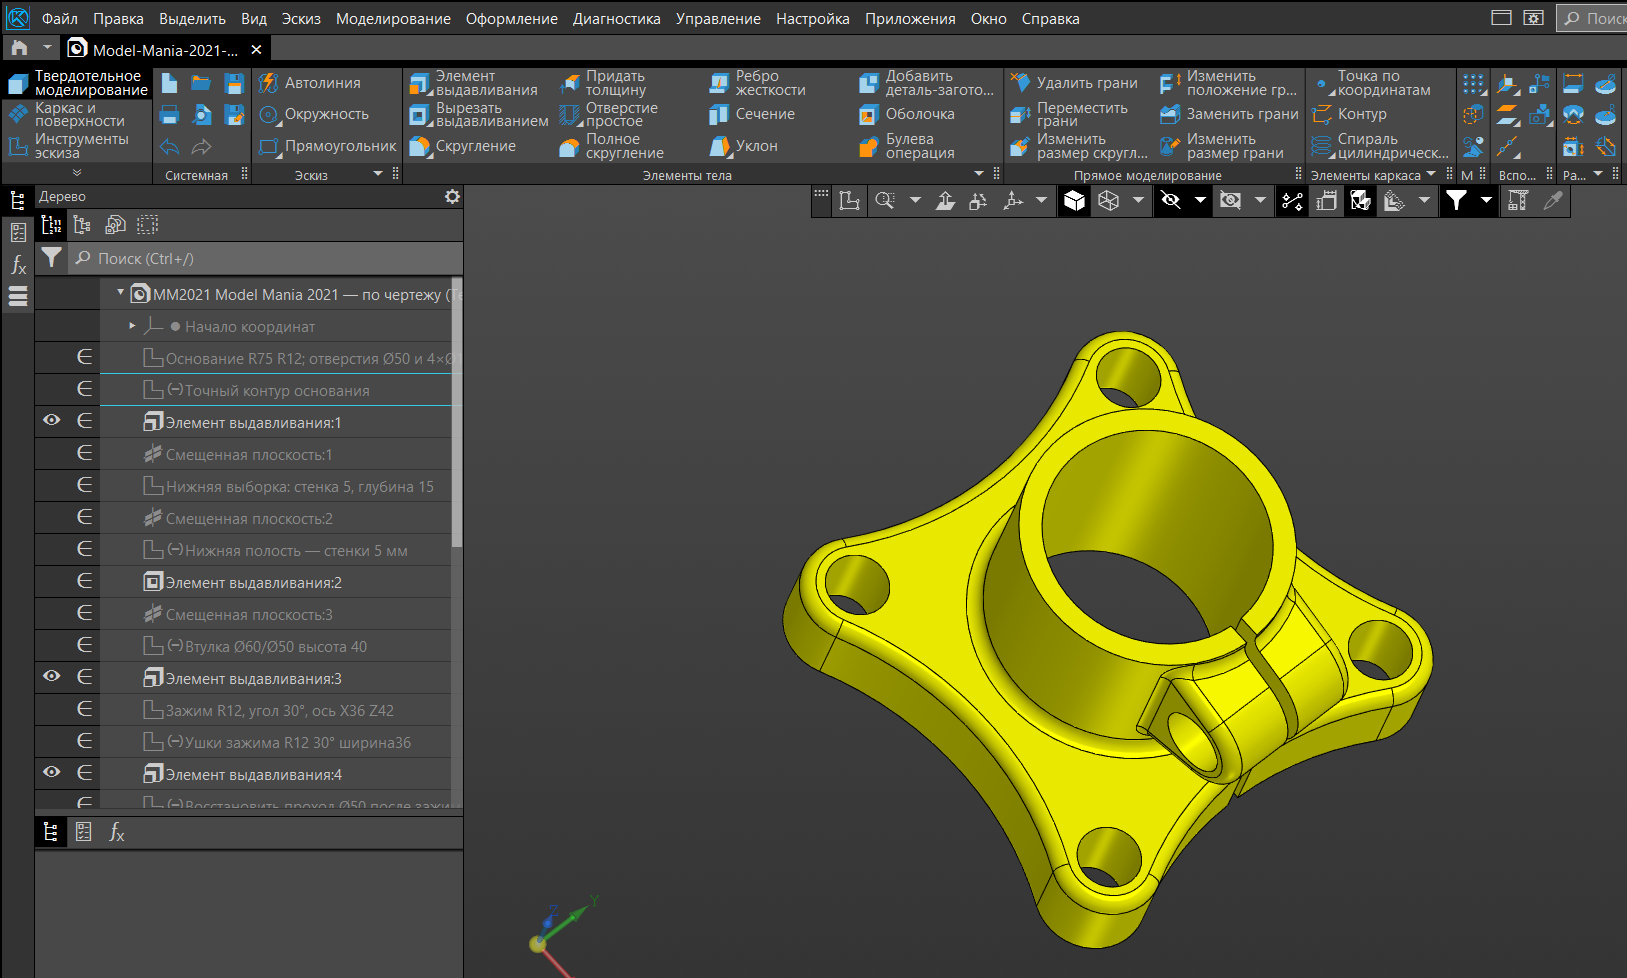
Task: Click the Уклон draft tool
Action: (x=744, y=146)
